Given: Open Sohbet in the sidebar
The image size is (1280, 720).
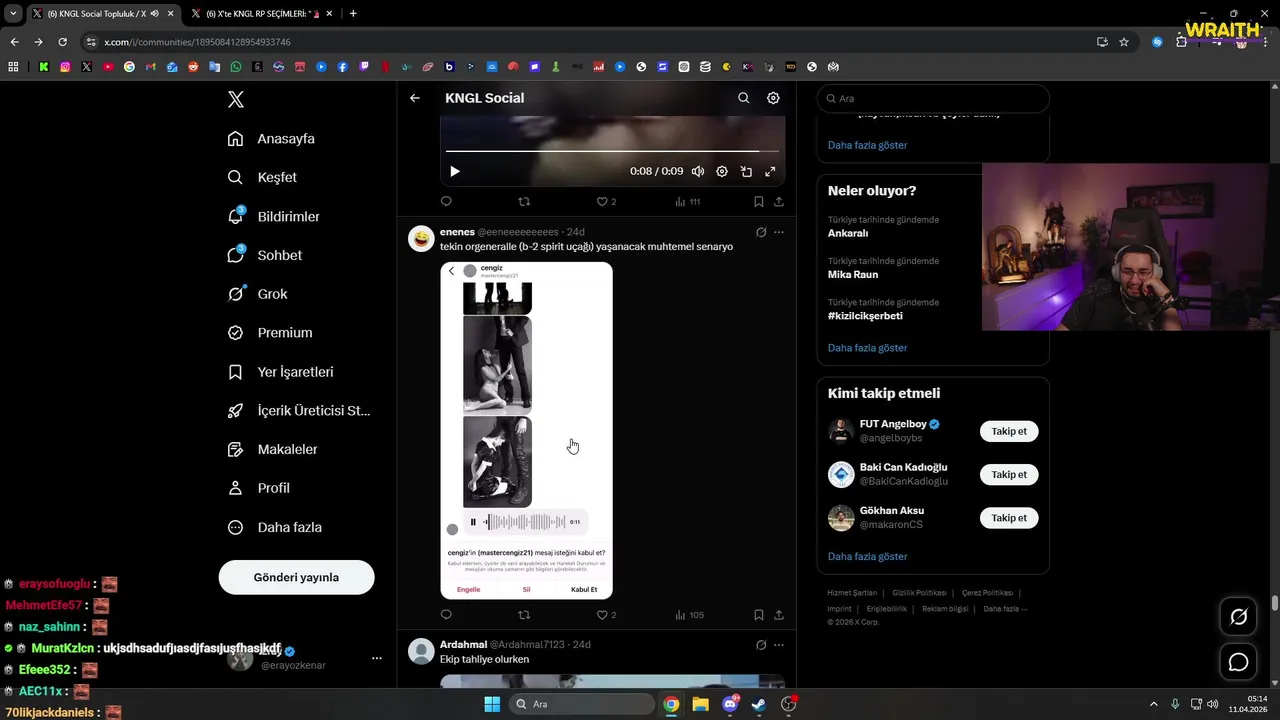Looking at the screenshot, I should click(264, 255).
